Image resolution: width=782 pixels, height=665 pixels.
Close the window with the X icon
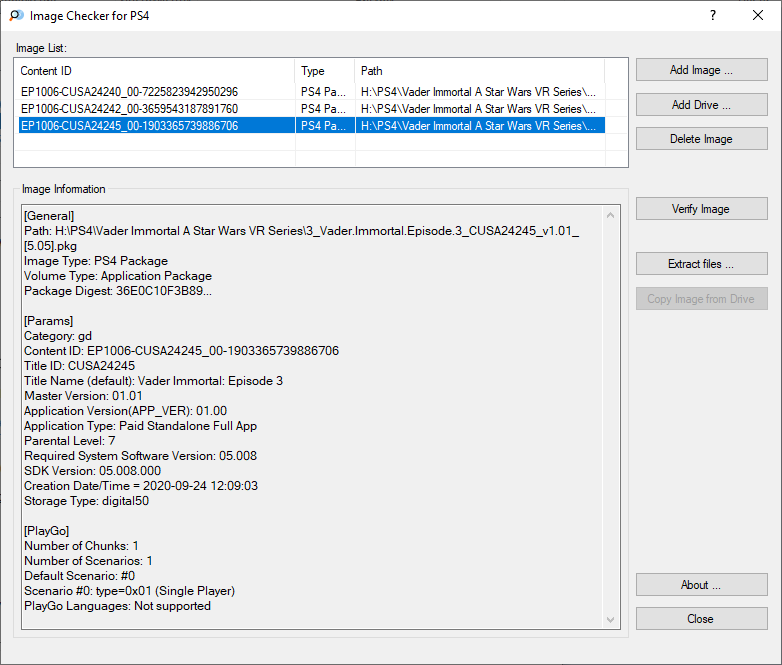(758, 15)
